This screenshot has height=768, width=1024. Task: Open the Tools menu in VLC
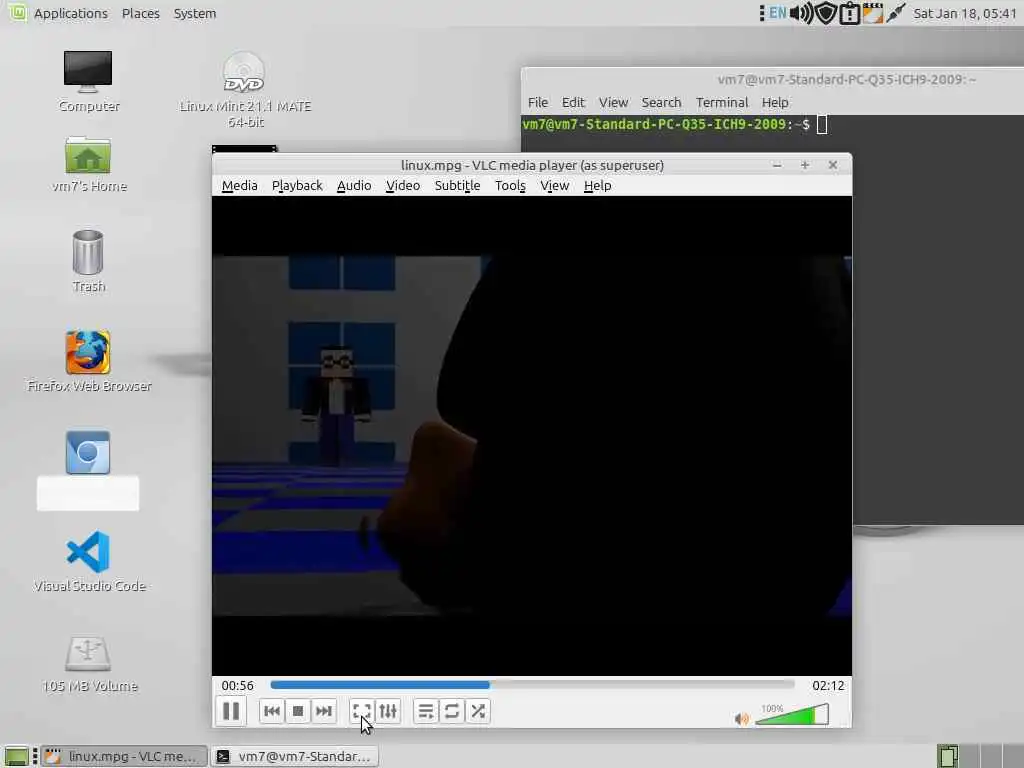[x=510, y=185]
